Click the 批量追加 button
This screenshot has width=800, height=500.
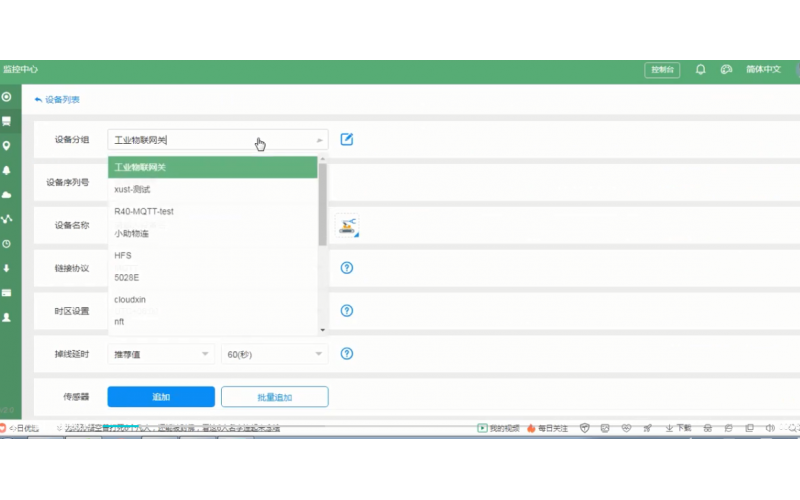click(274, 397)
